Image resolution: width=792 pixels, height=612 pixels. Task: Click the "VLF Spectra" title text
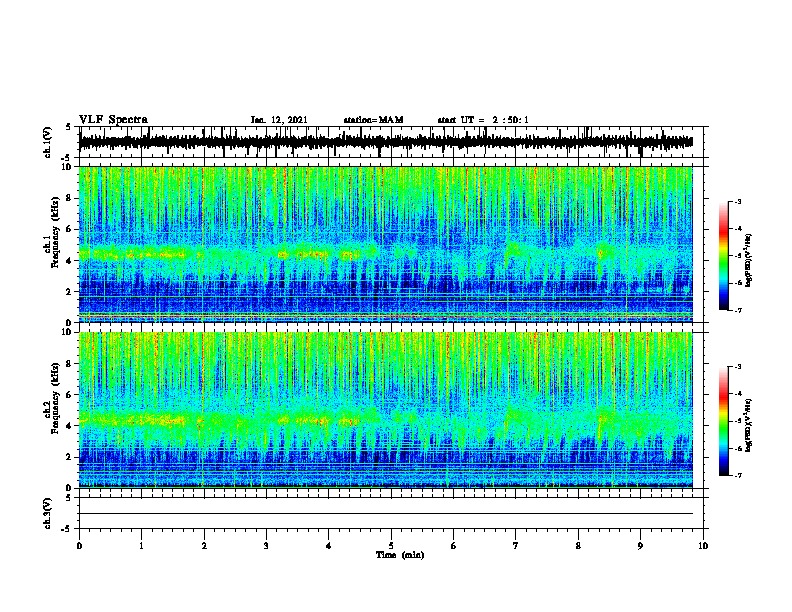(x=113, y=120)
